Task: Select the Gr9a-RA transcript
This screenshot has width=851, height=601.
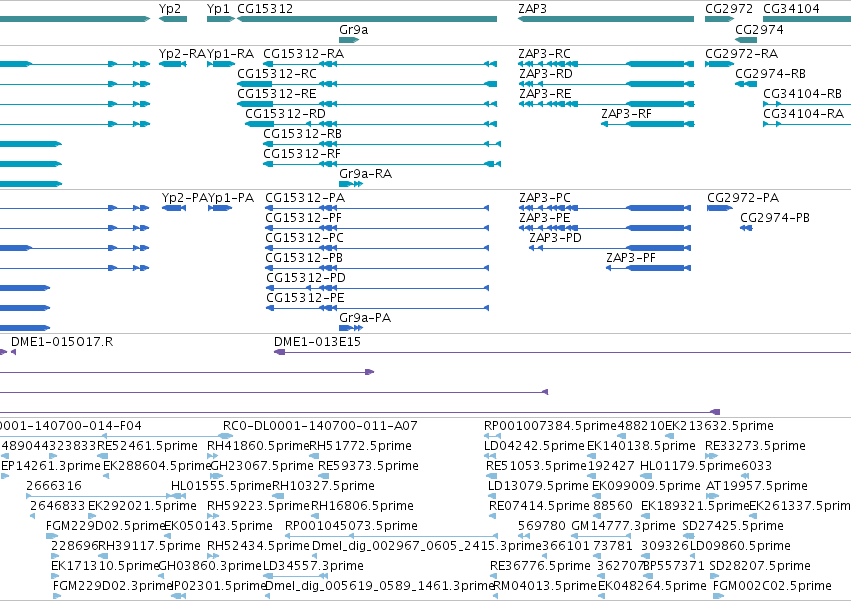Action: pos(351,184)
